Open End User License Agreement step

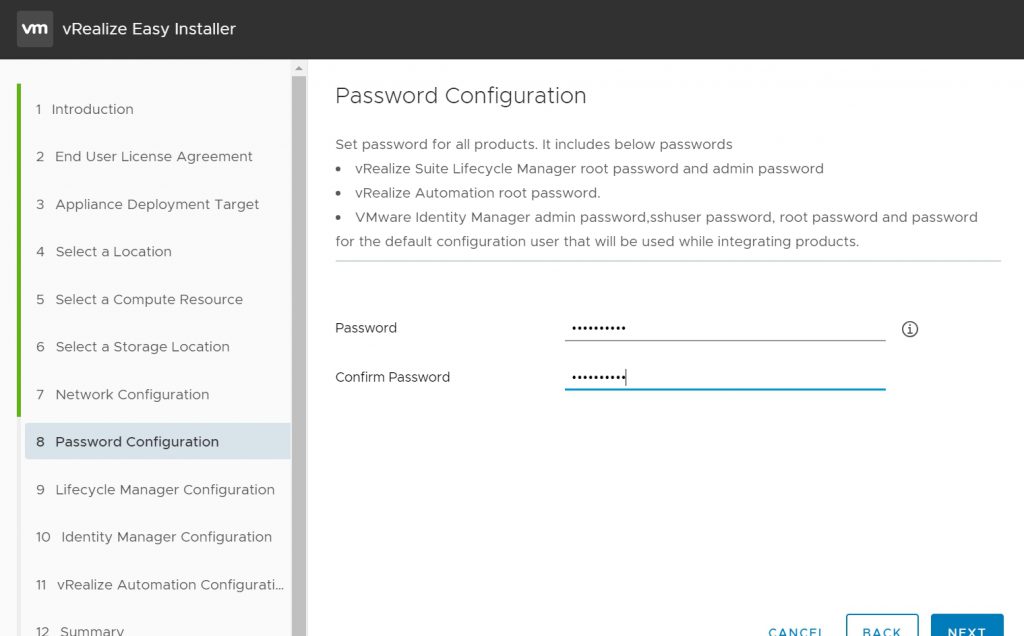tap(144, 157)
